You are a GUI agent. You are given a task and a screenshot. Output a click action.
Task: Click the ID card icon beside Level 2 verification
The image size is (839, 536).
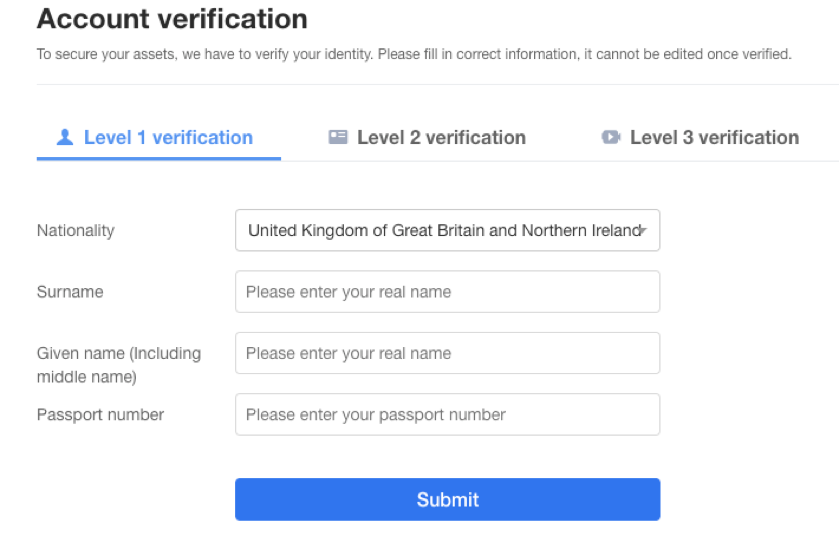[338, 137]
